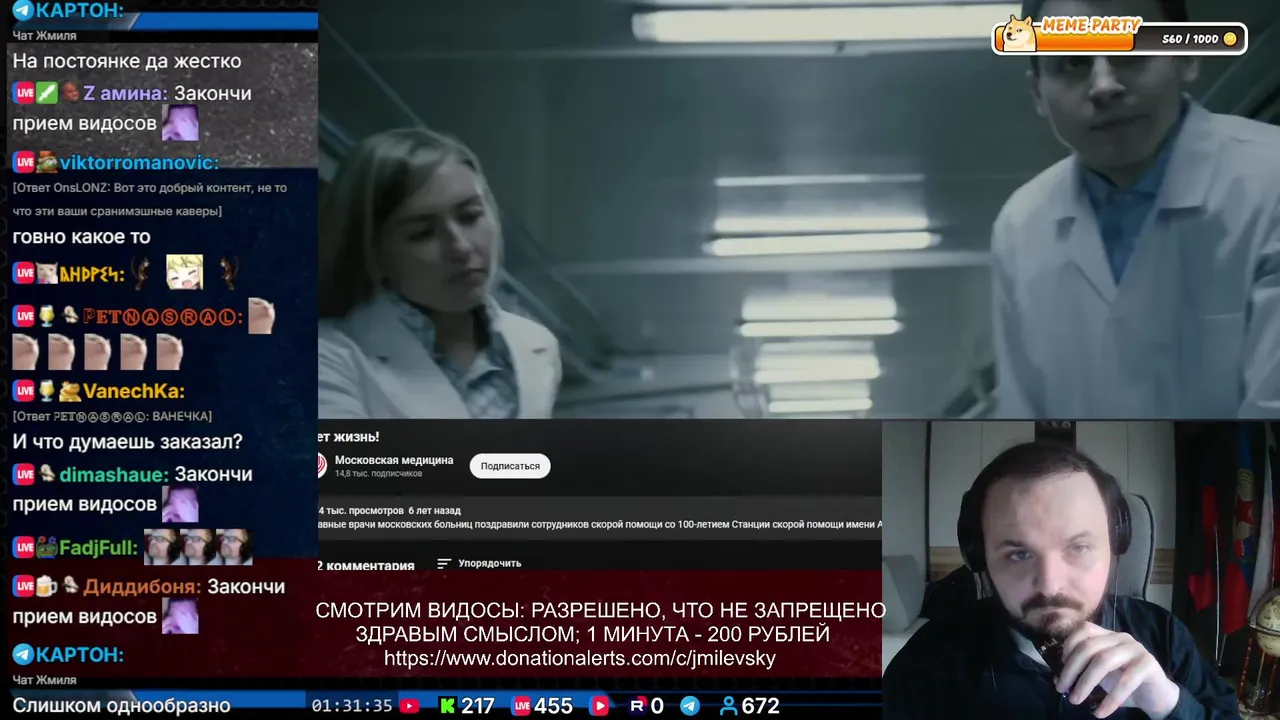Click the 'И что думаешь заказал?' message
Image resolution: width=1280 pixels, height=720 pixels.
(x=128, y=442)
